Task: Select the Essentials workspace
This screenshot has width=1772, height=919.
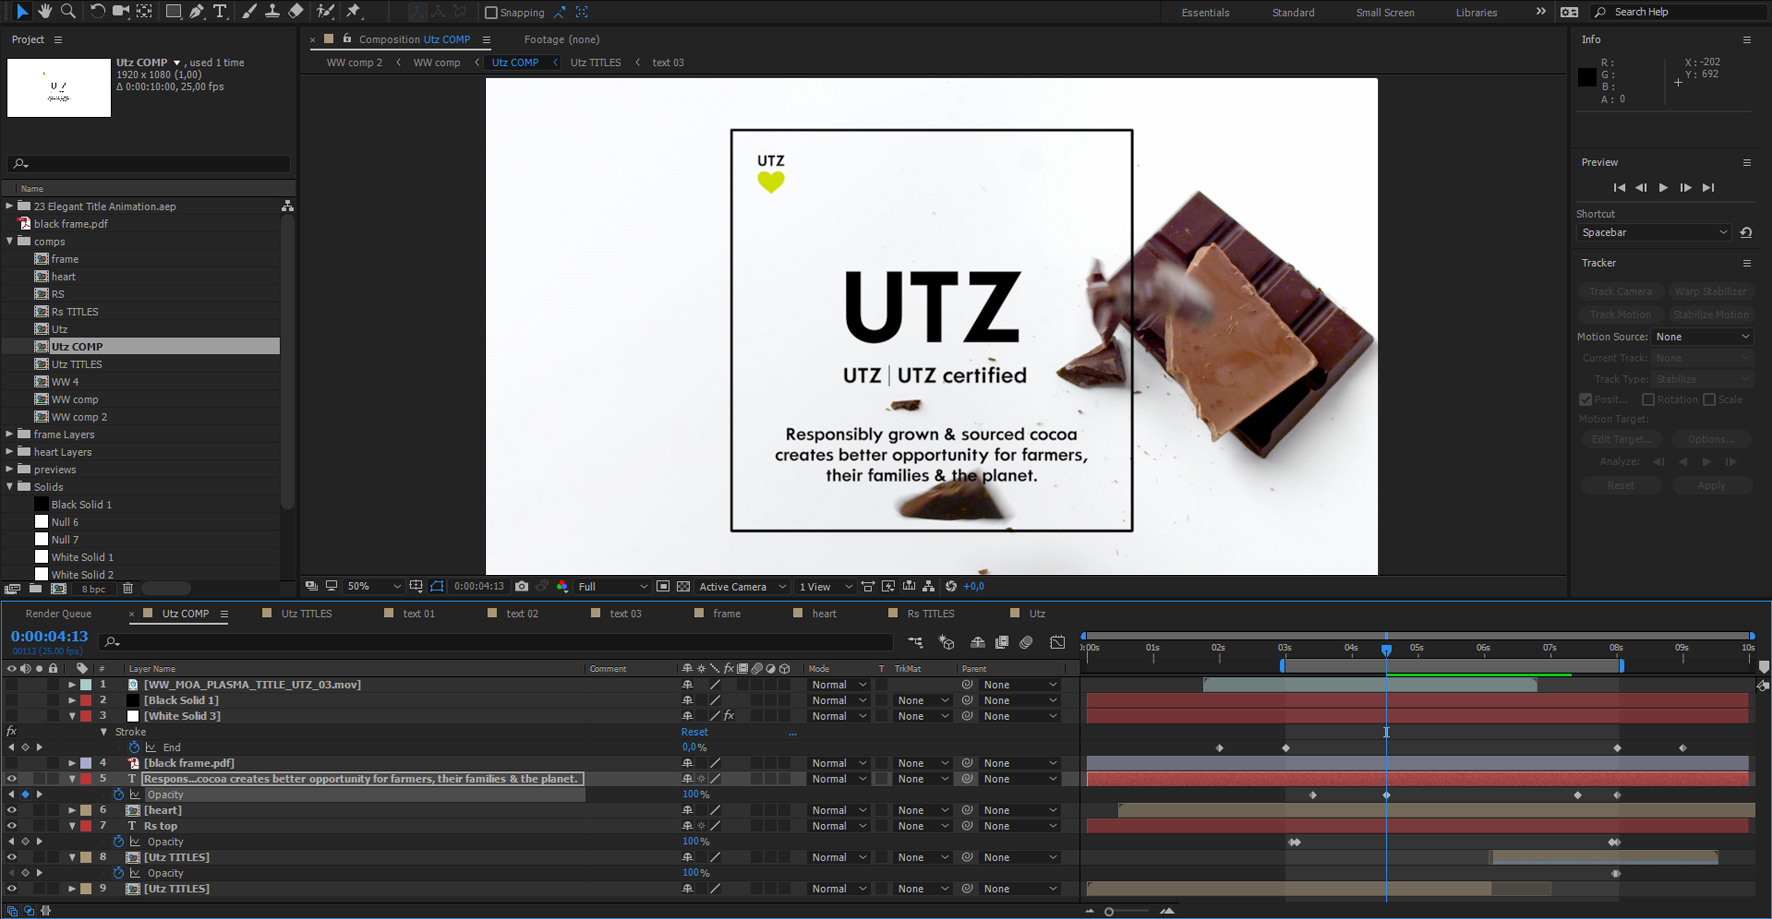Action: point(1205,13)
